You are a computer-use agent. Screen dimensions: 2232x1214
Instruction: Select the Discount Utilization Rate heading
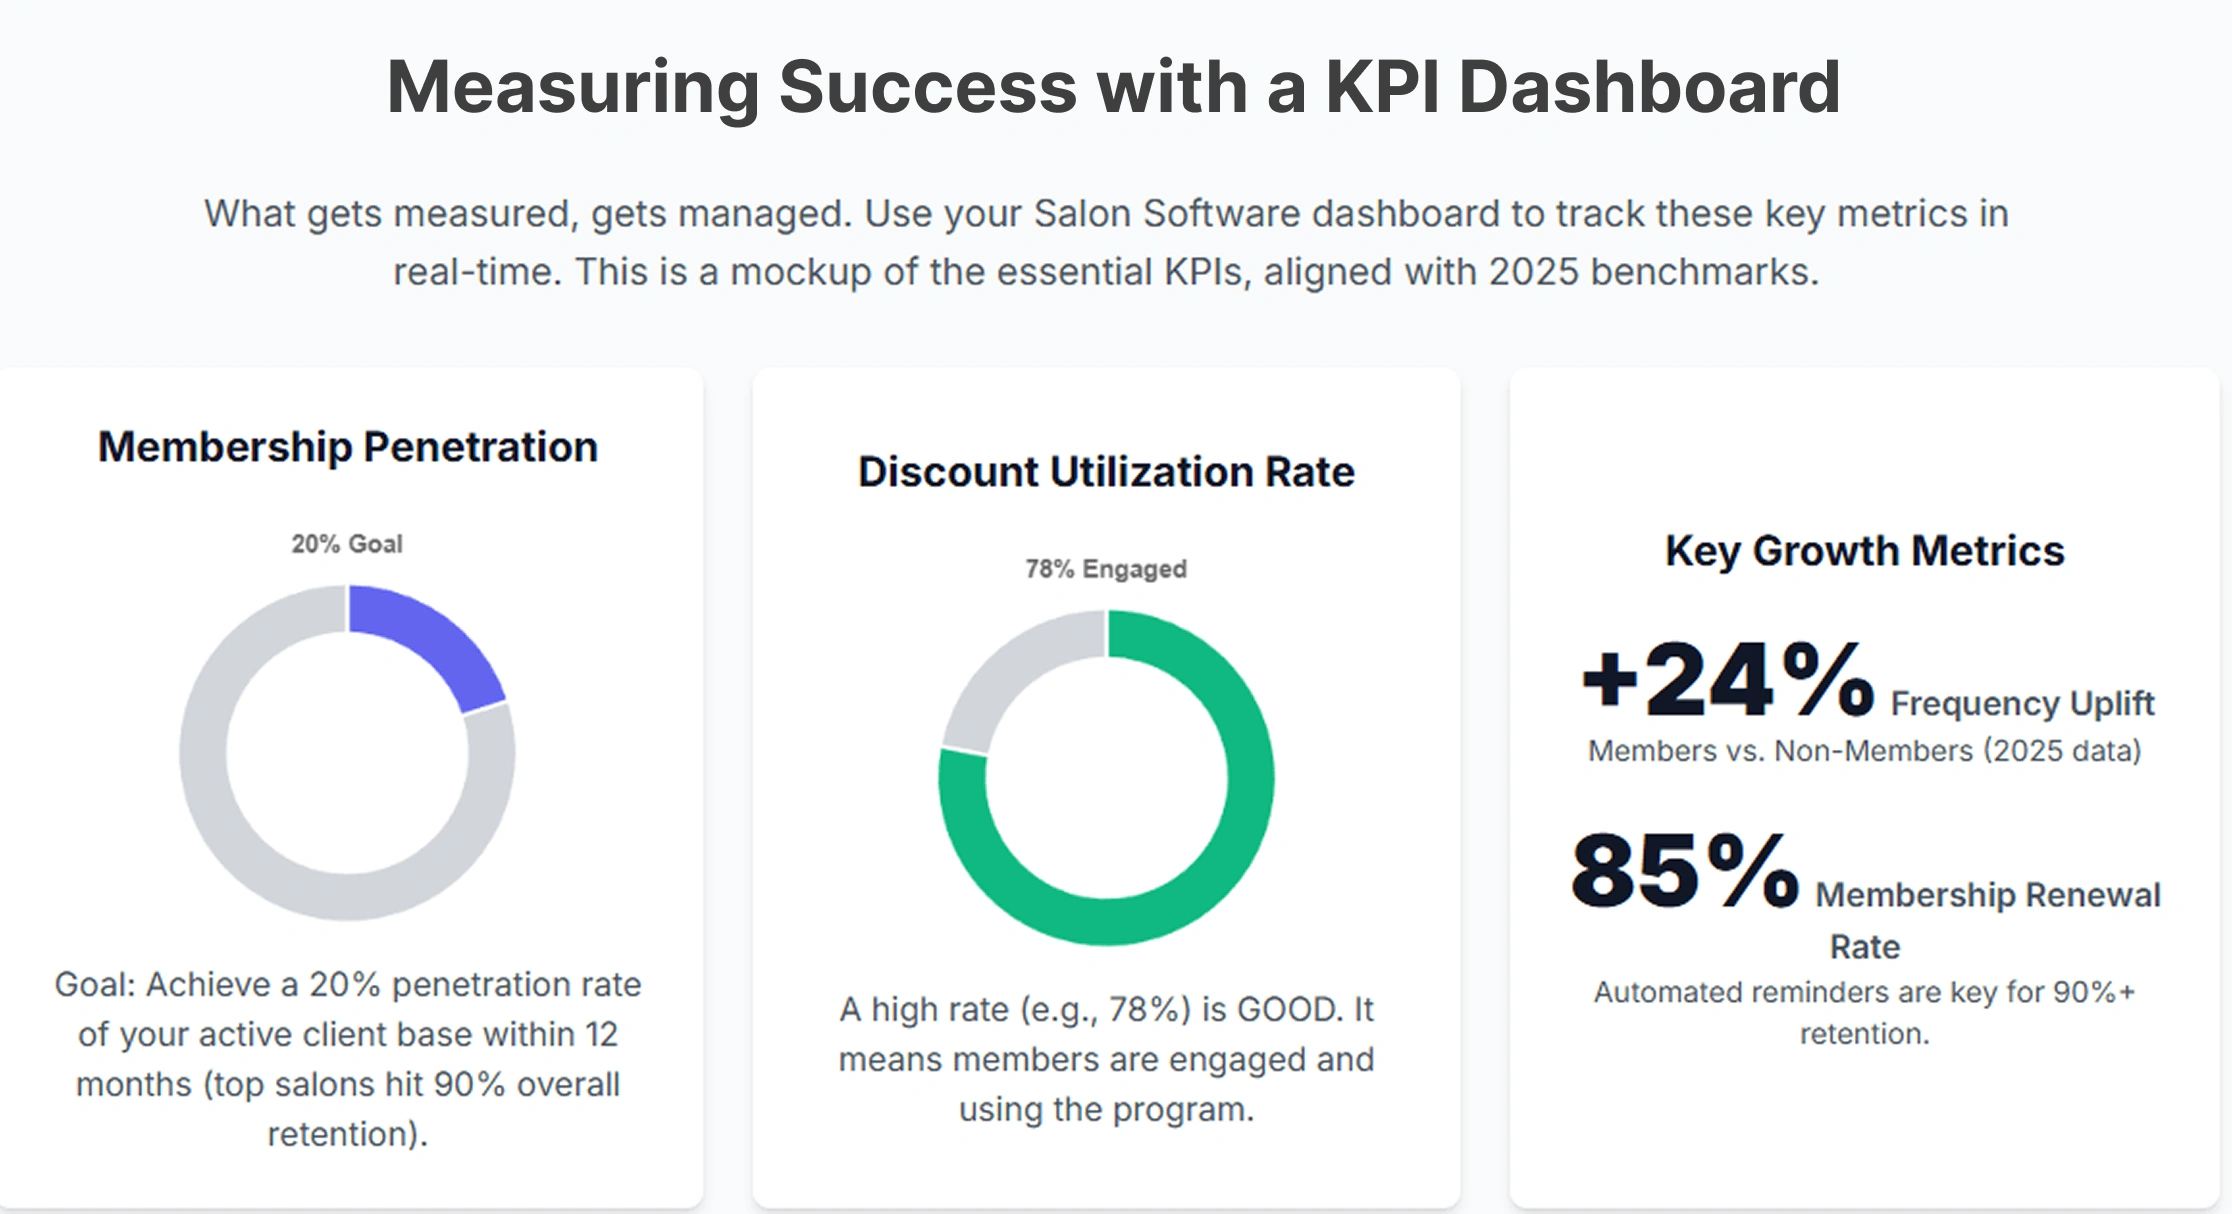tap(1106, 472)
